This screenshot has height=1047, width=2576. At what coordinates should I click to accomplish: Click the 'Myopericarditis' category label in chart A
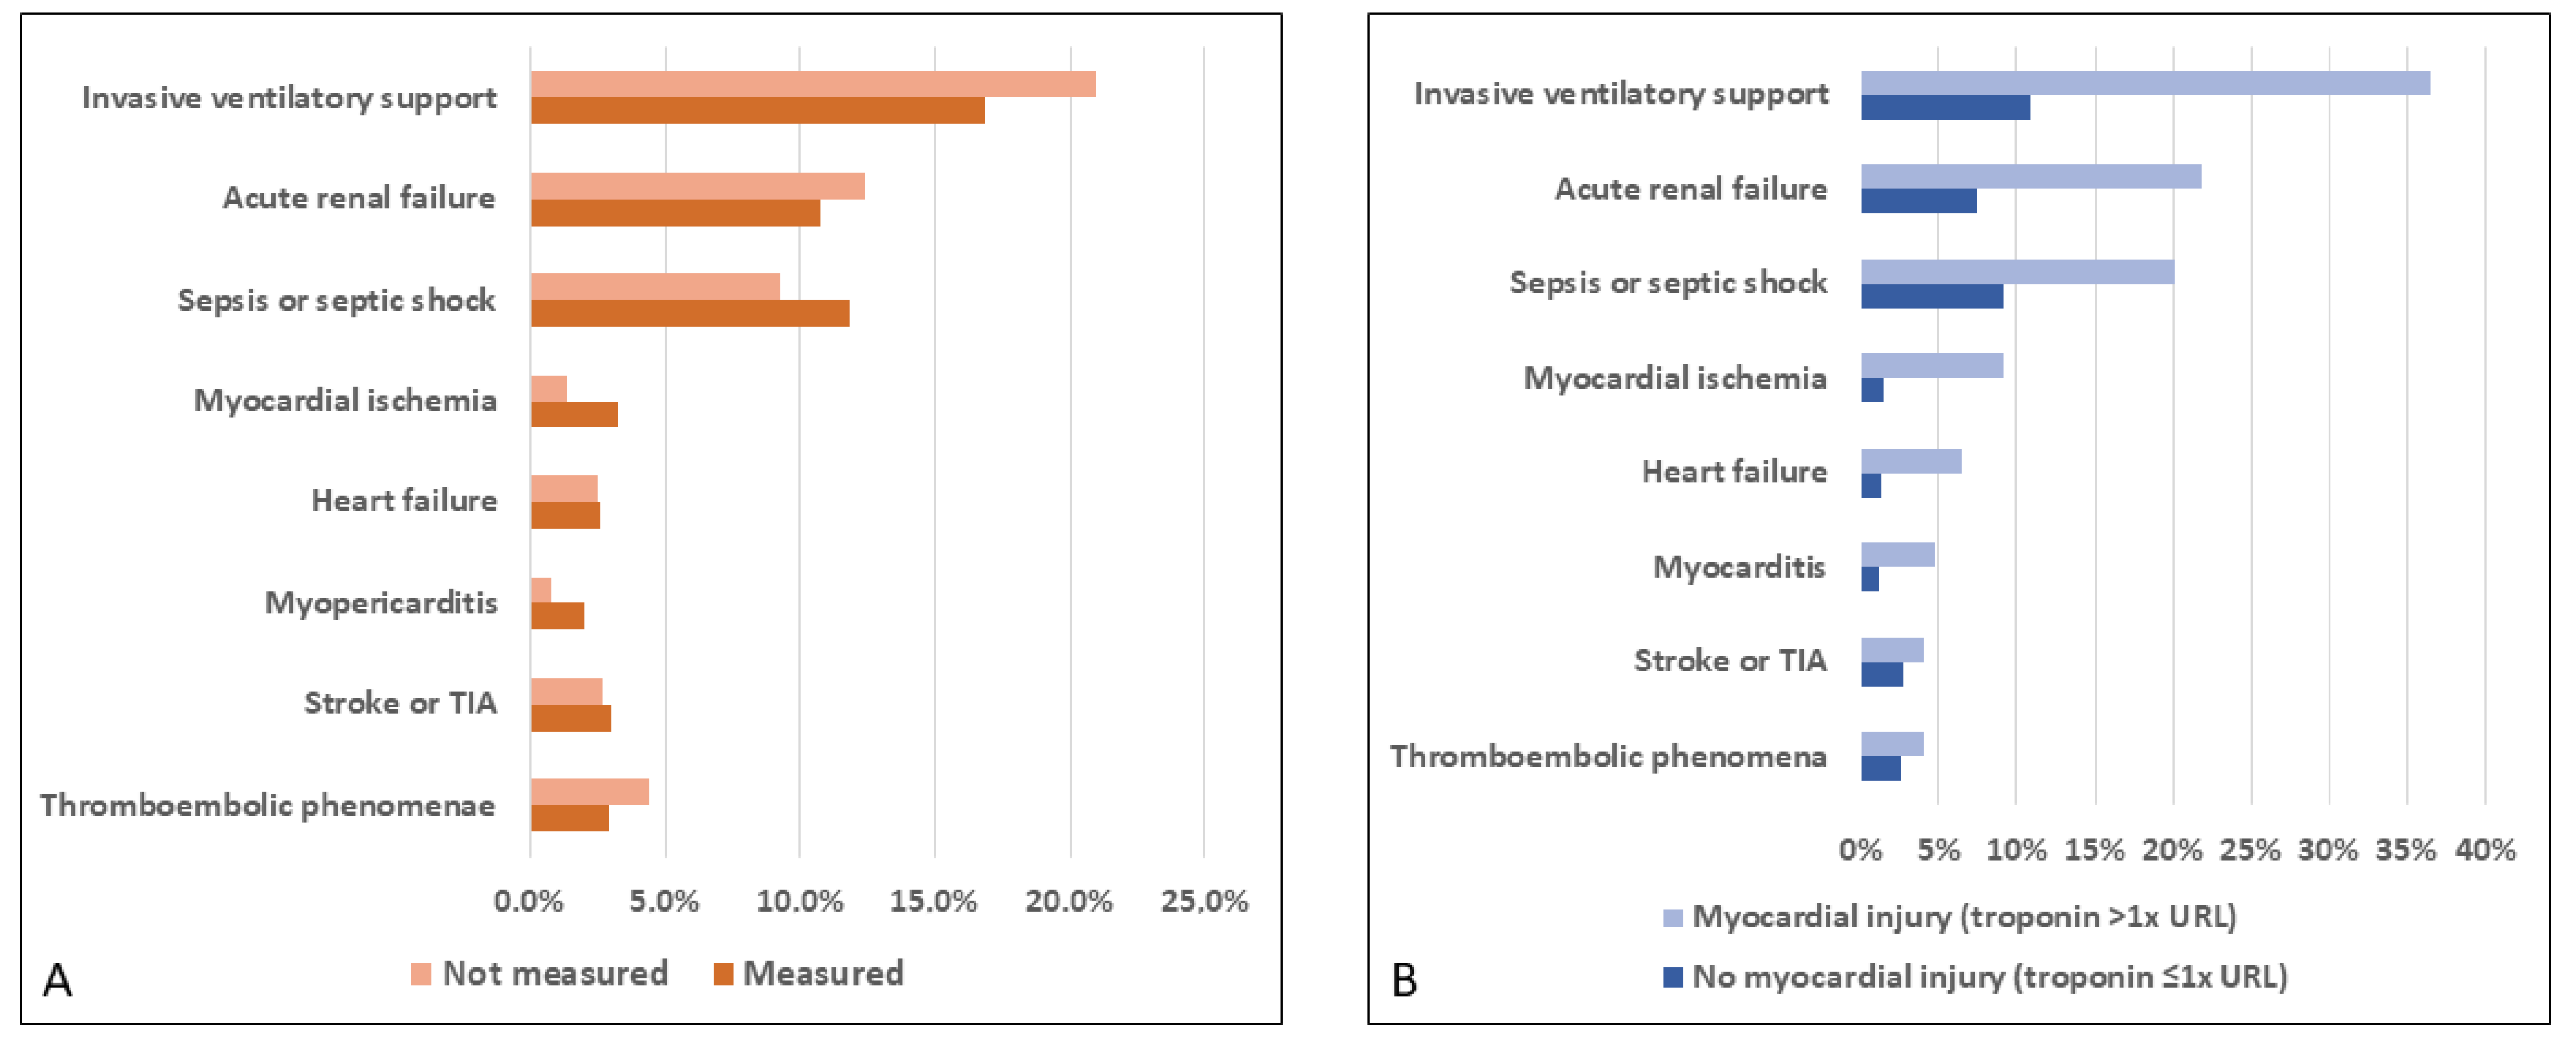(x=381, y=603)
